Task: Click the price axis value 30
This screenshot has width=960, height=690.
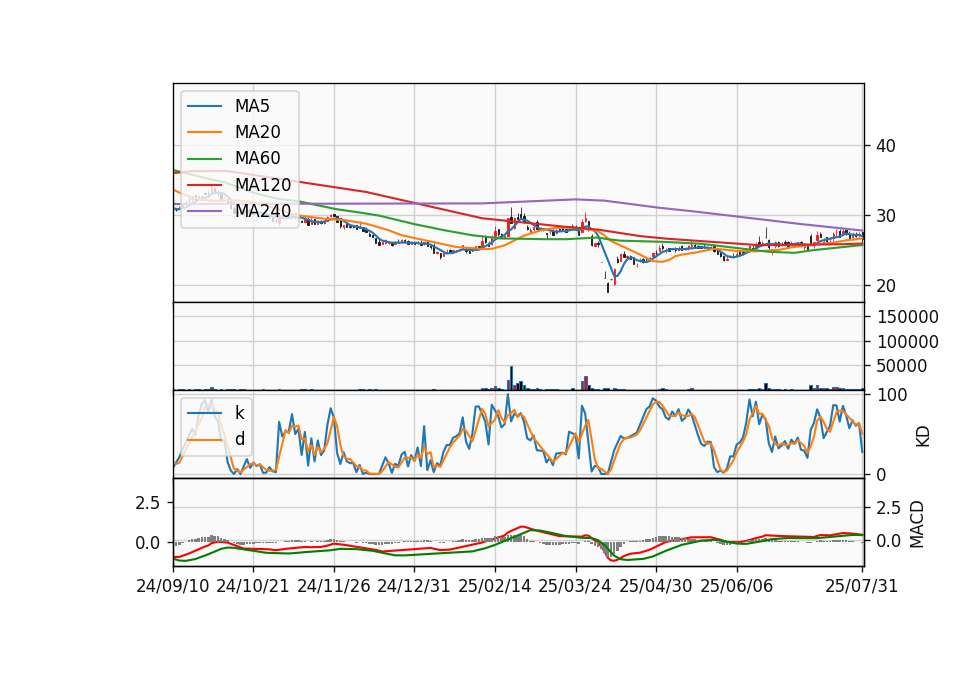Action: coord(885,216)
